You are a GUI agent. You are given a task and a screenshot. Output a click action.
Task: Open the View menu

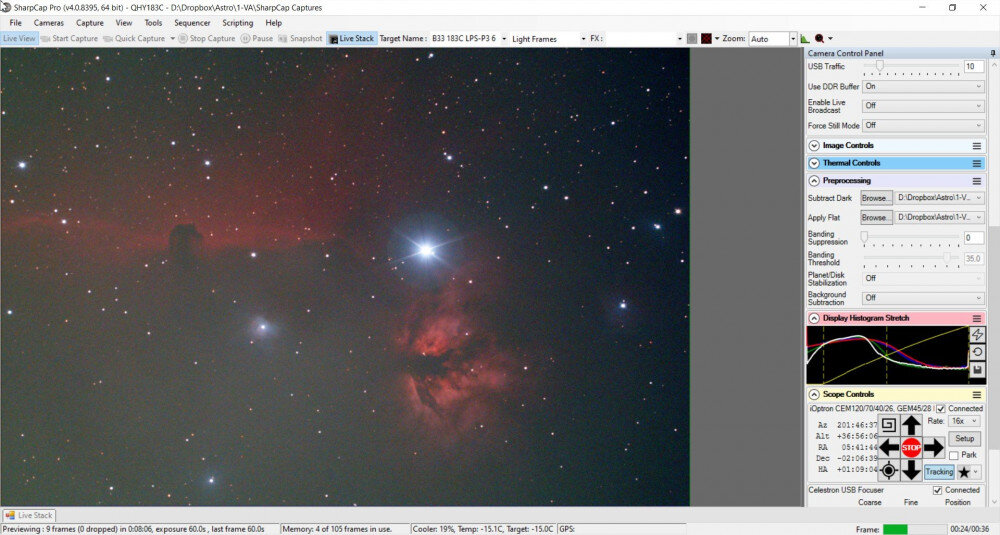(124, 22)
